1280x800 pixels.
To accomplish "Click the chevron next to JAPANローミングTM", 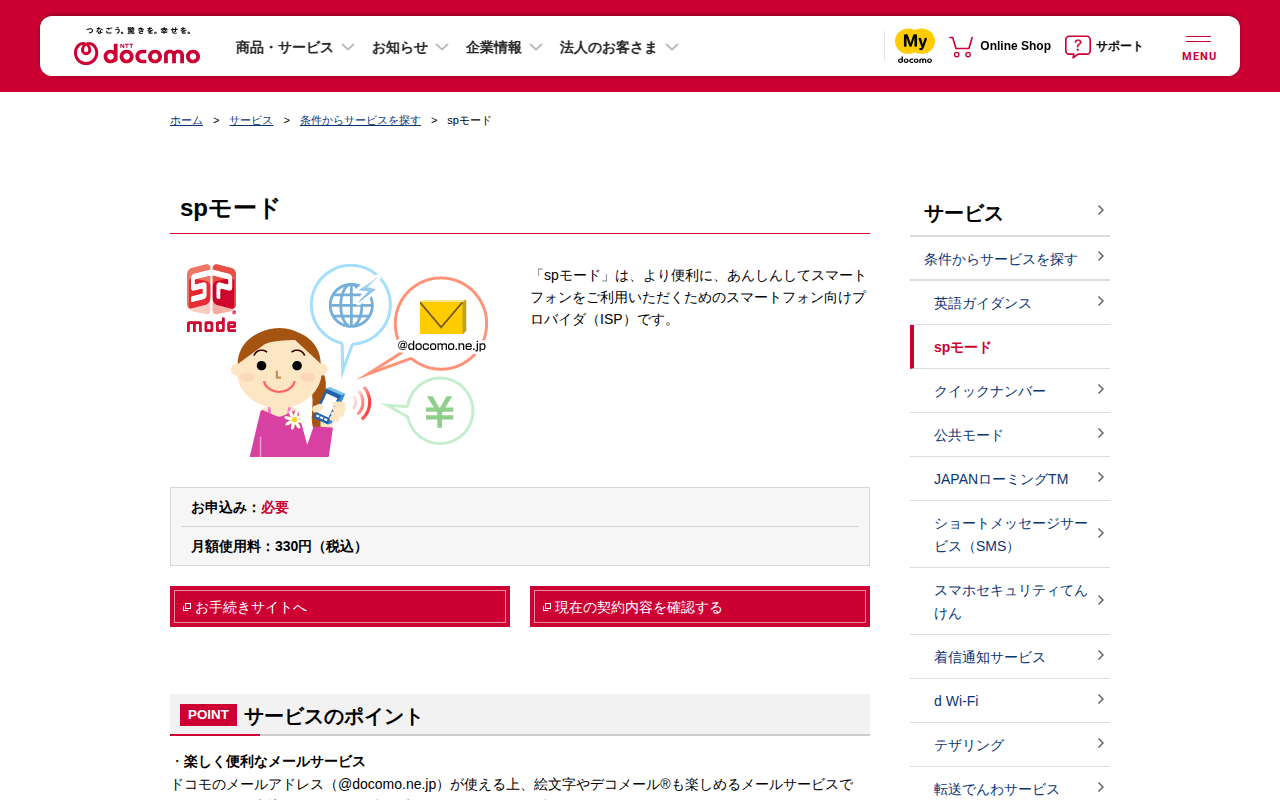I will 1100,477.
